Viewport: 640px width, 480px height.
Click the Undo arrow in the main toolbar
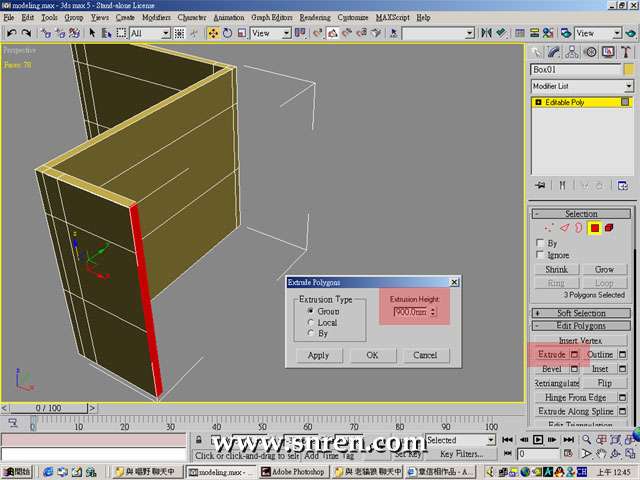(x=11, y=33)
